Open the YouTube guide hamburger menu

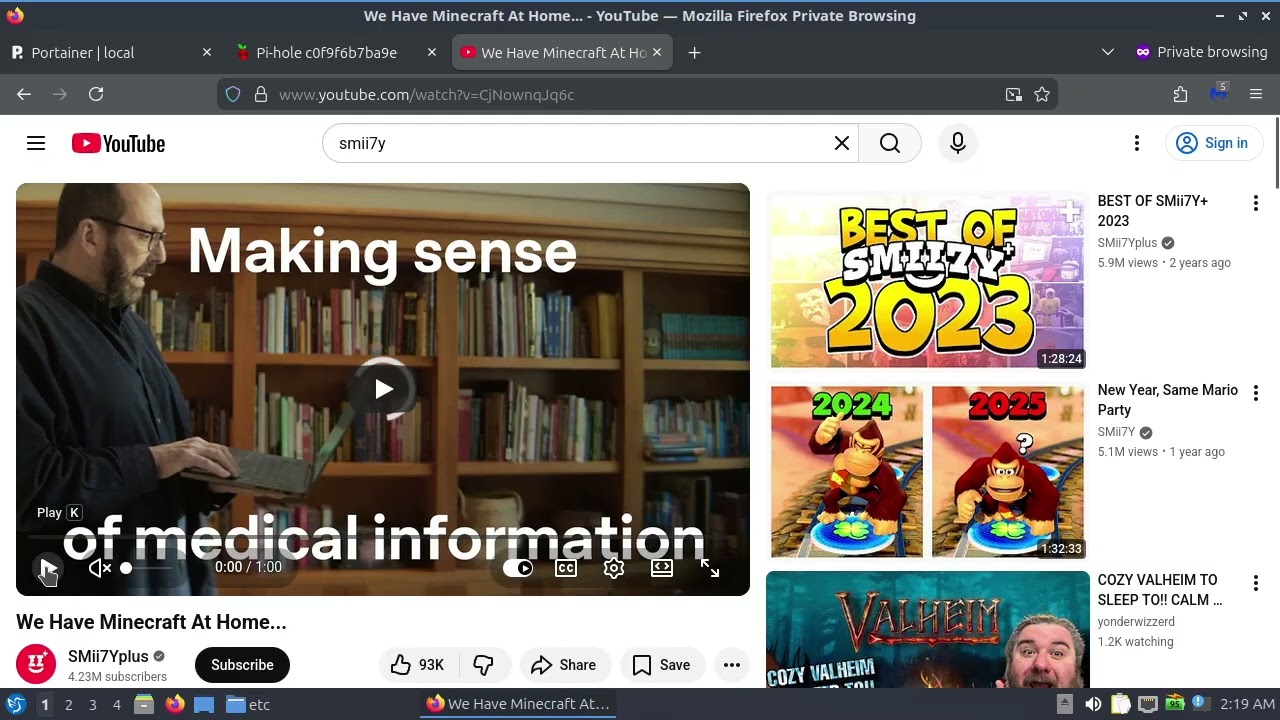[36, 143]
